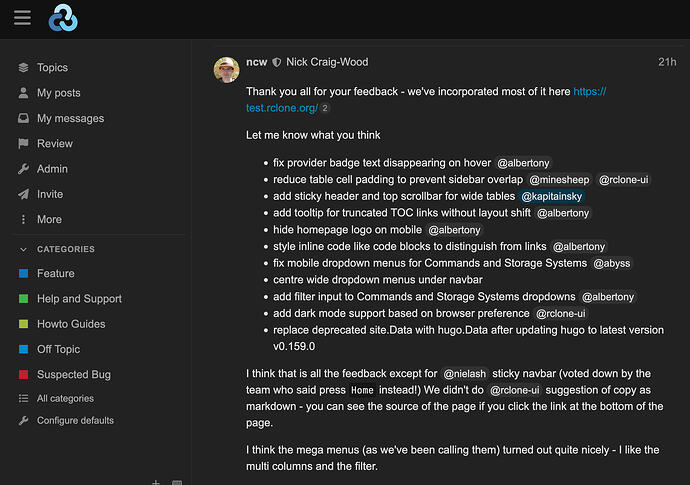Image resolution: width=690 pixels, height=485 pixels.
Task: Open the test.rclone.org link
Action: [x=282, y=108]
